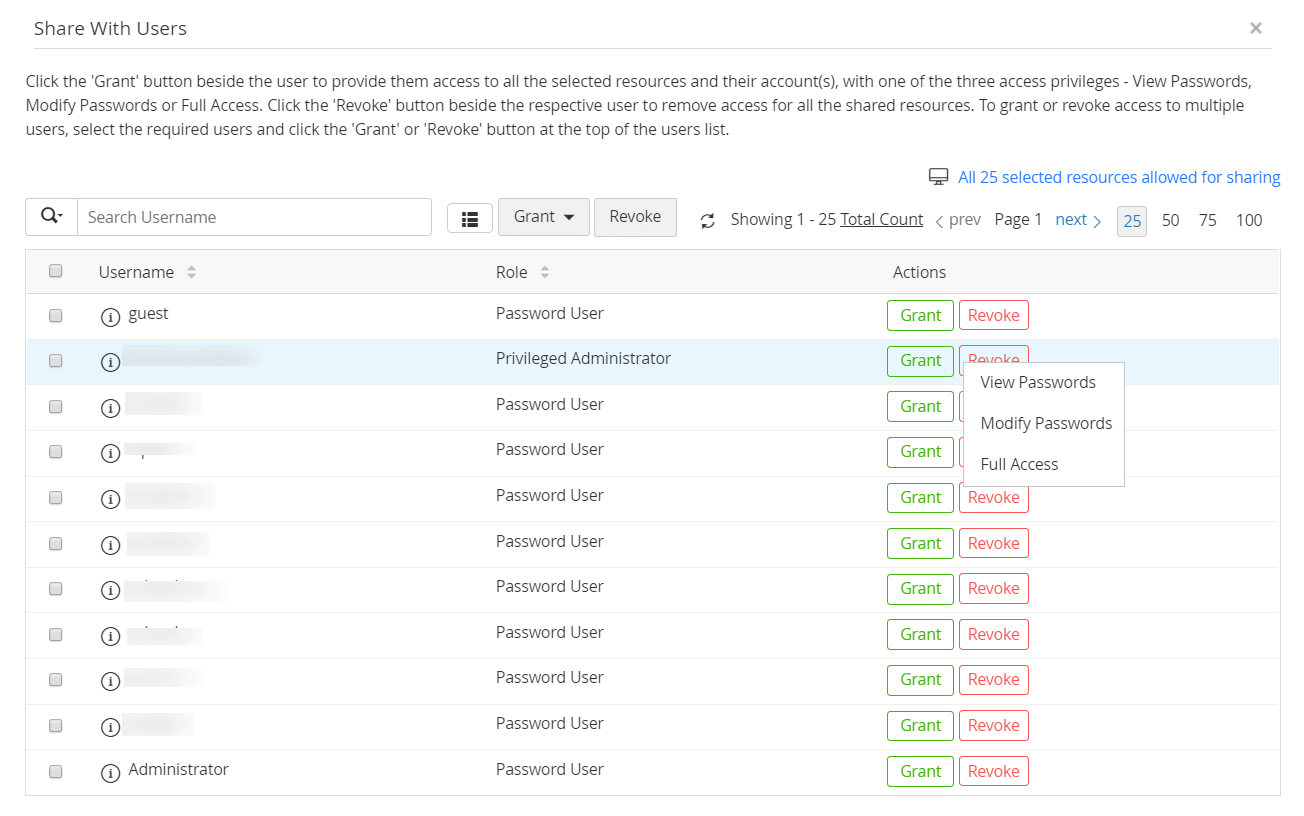Screen dimensions: 1304x816
Task: Open the column chooser list icon
Action: (470, 218)
